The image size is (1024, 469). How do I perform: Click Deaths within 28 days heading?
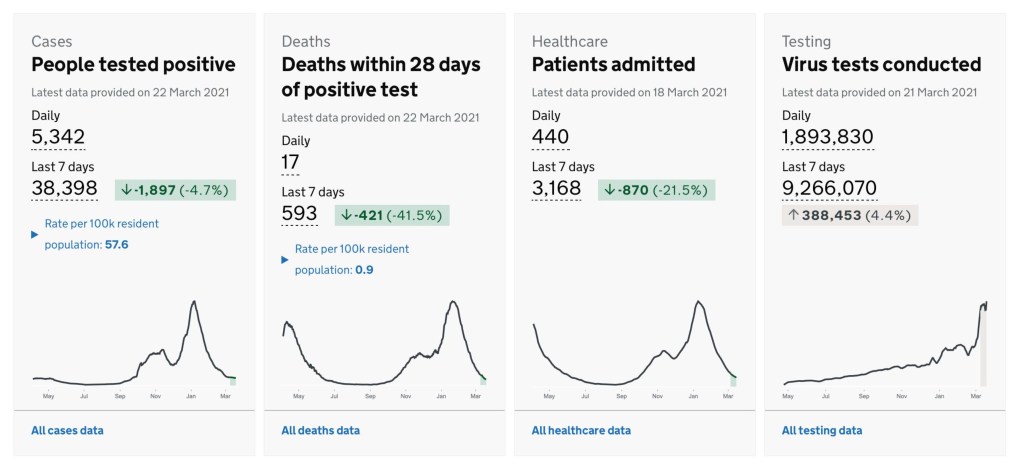tap(381, 77)
